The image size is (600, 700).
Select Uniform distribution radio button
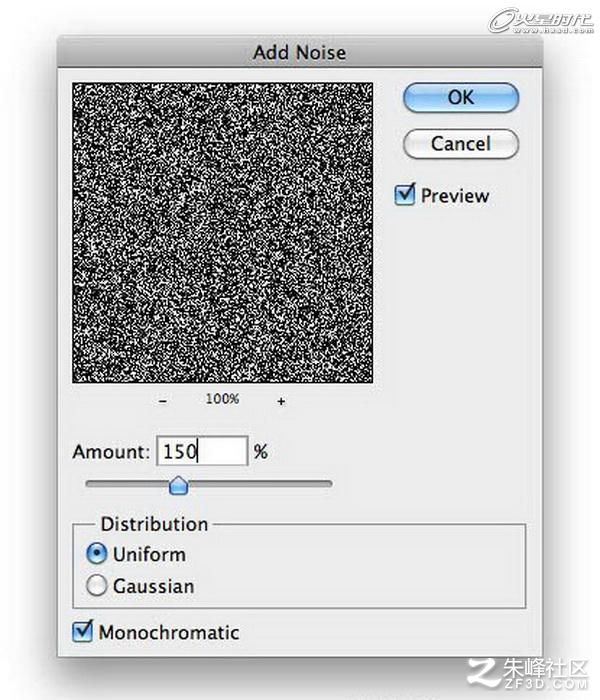pyautogui.click(x=96, y=554)
